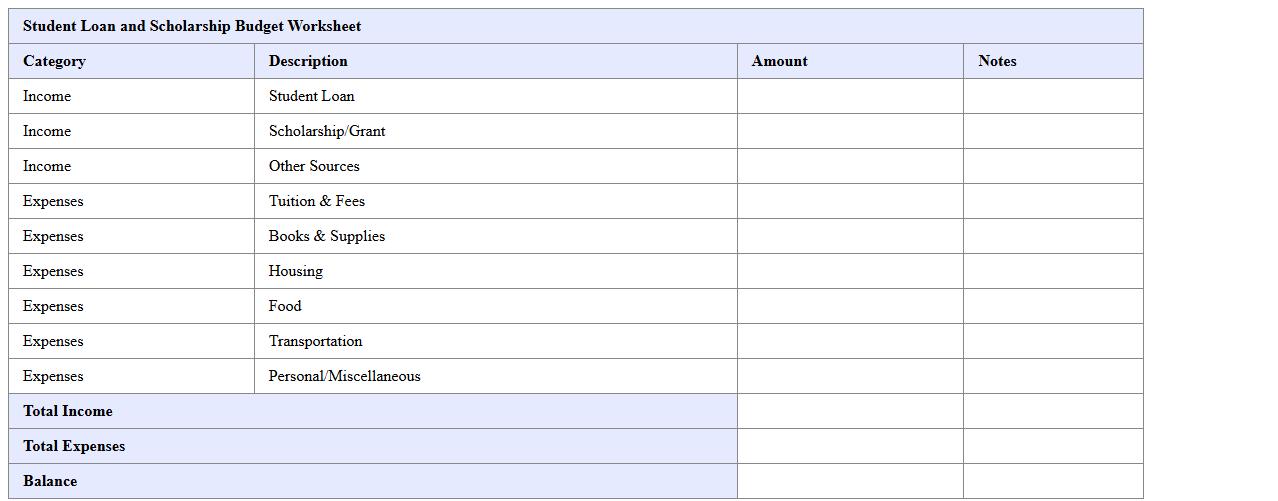The height and width of the screenshot is (501, 1278).
Task: Click the worksheet title row
Action: [575, 26]
